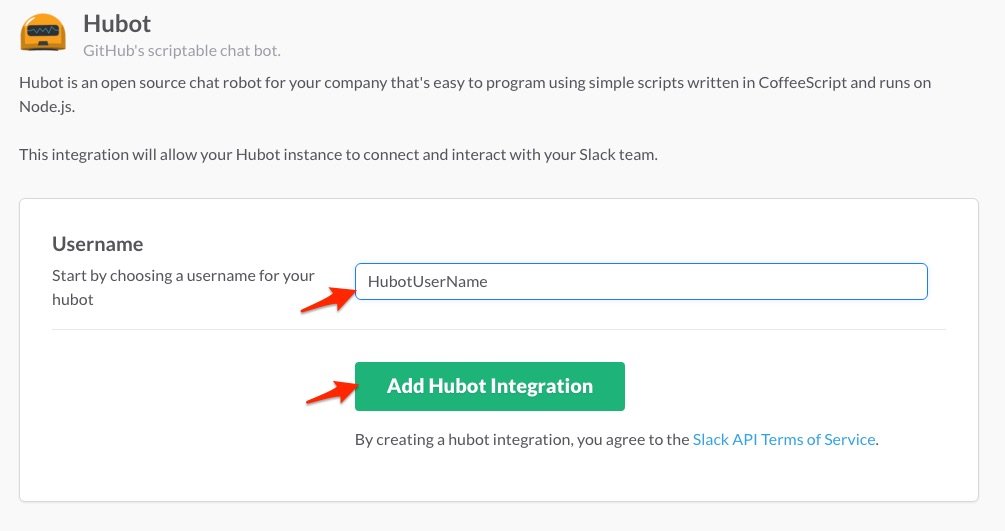The width and height of the screenshot is (1005, 531).
Task: Click blank card area below the terms text
Action: (x=498, y=477)
